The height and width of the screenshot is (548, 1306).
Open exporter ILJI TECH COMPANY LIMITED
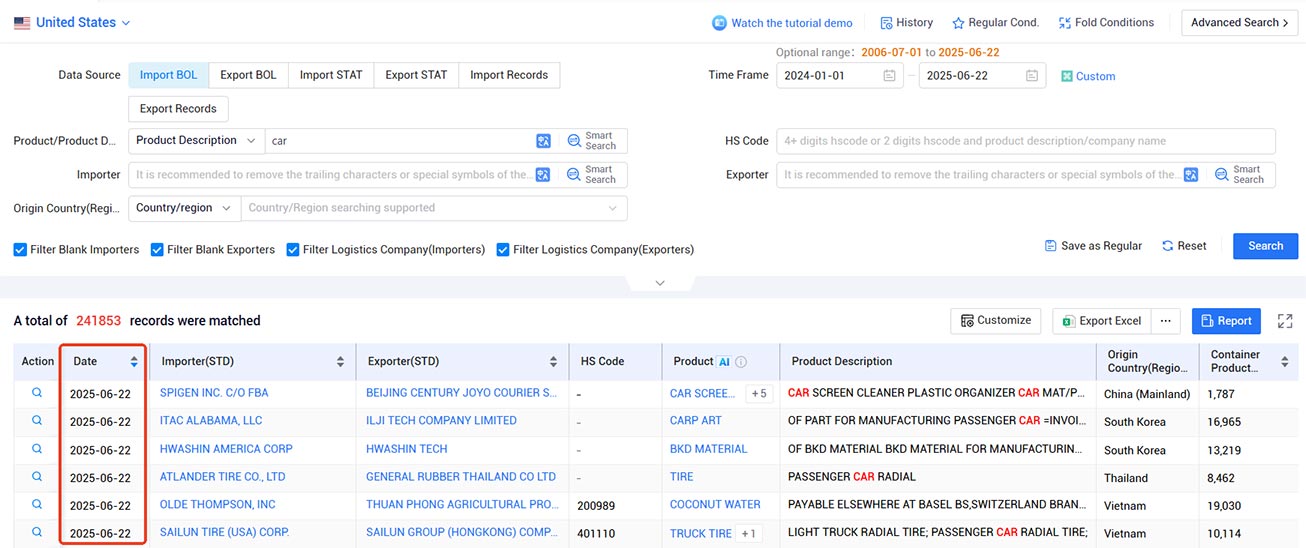[441, 421]
